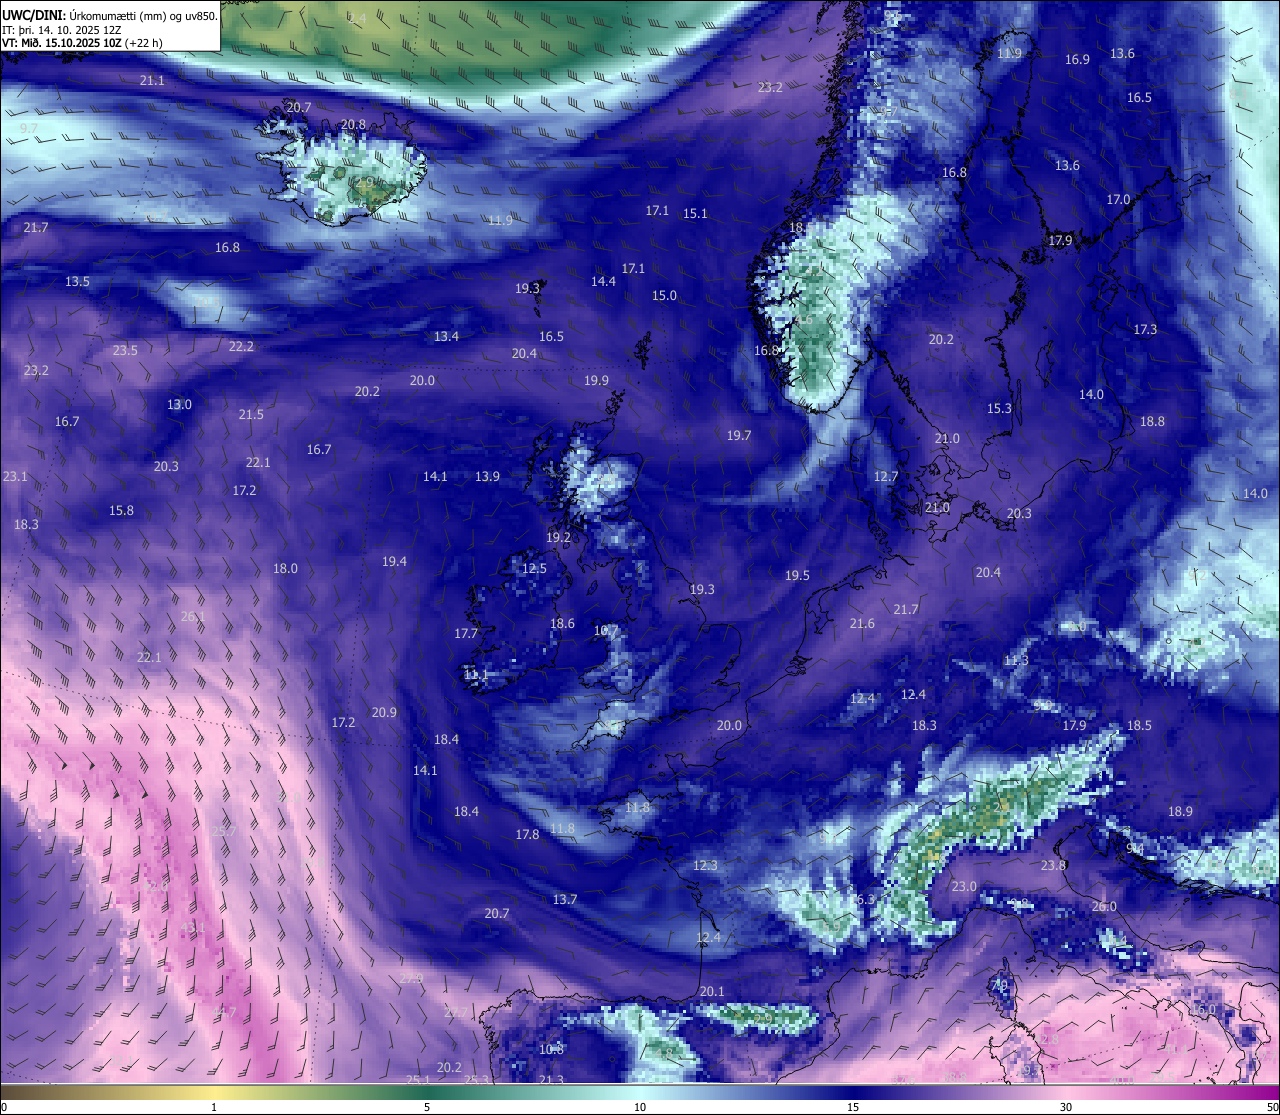The width and height of the screenshot is (1280, 1115).
Task: Click the color scale tick labeled 30
Action: [1066, 1107]
